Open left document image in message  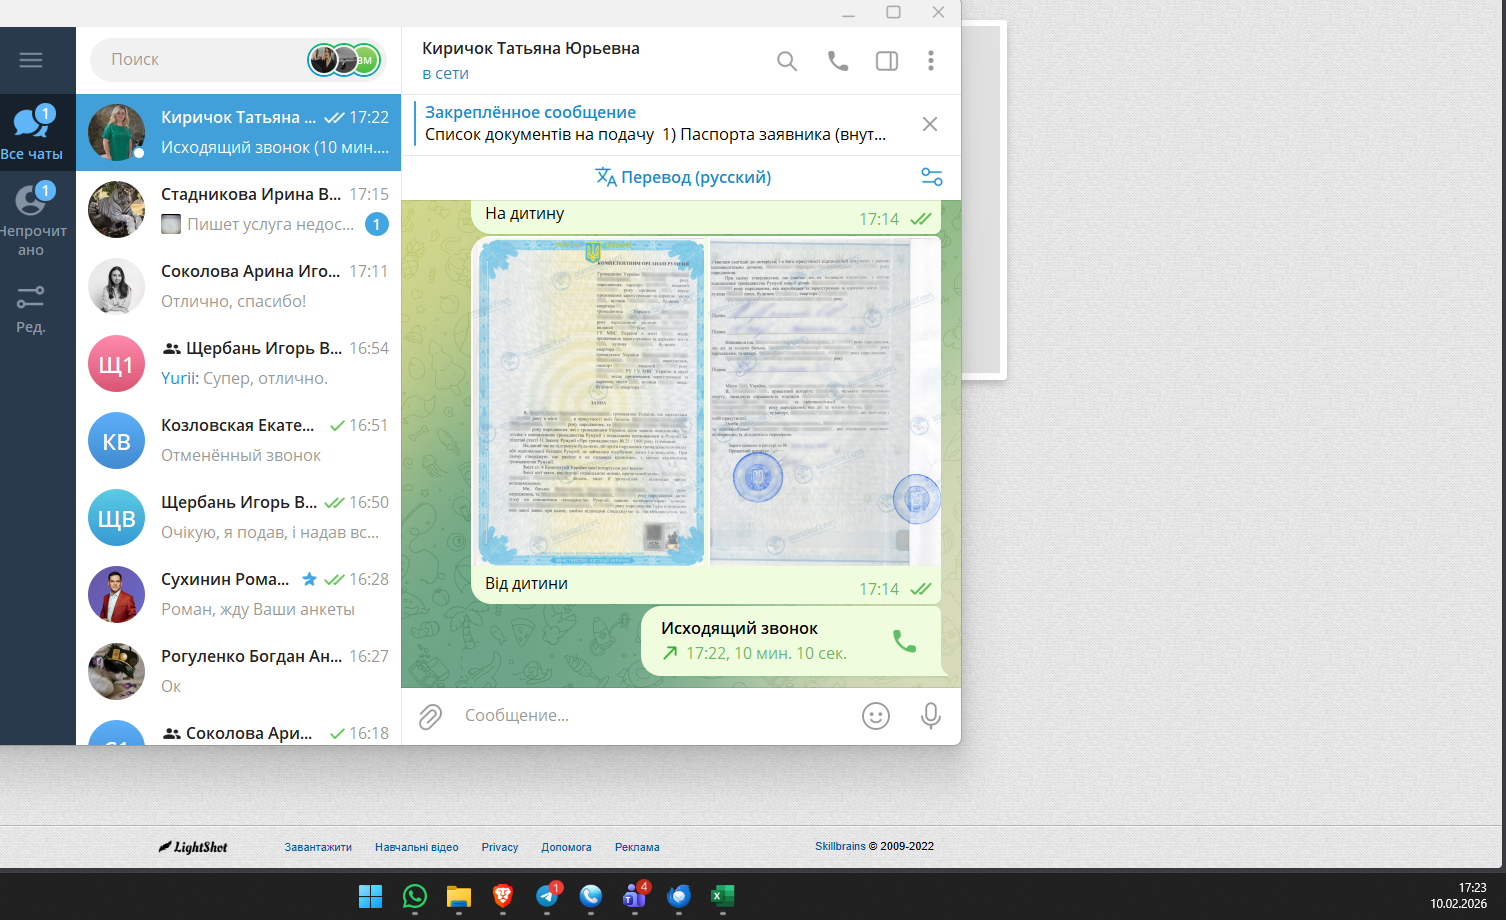591,401
